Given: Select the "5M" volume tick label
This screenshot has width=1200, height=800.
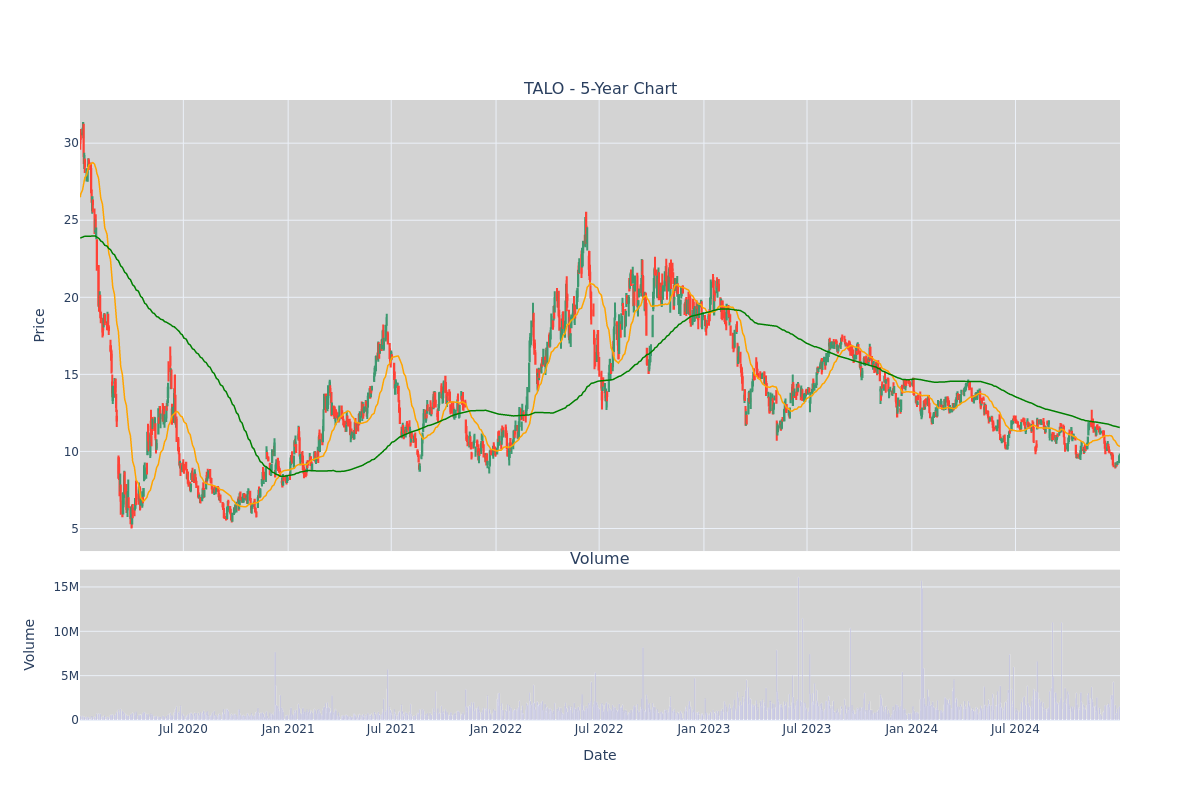Looking at the screenshot, I should tap(70, 675).
